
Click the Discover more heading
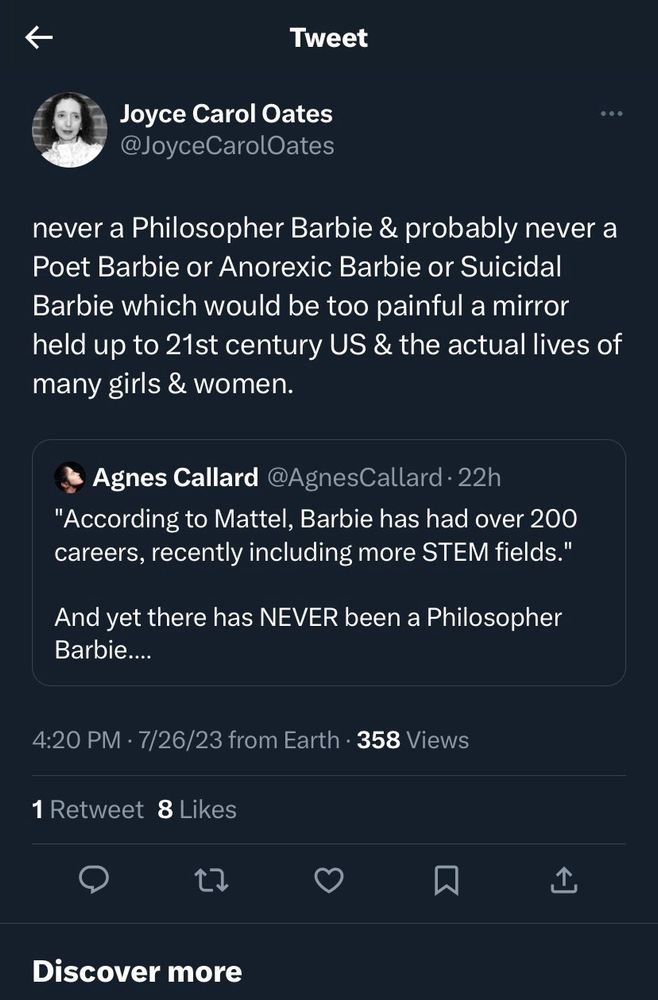[137, 971]
